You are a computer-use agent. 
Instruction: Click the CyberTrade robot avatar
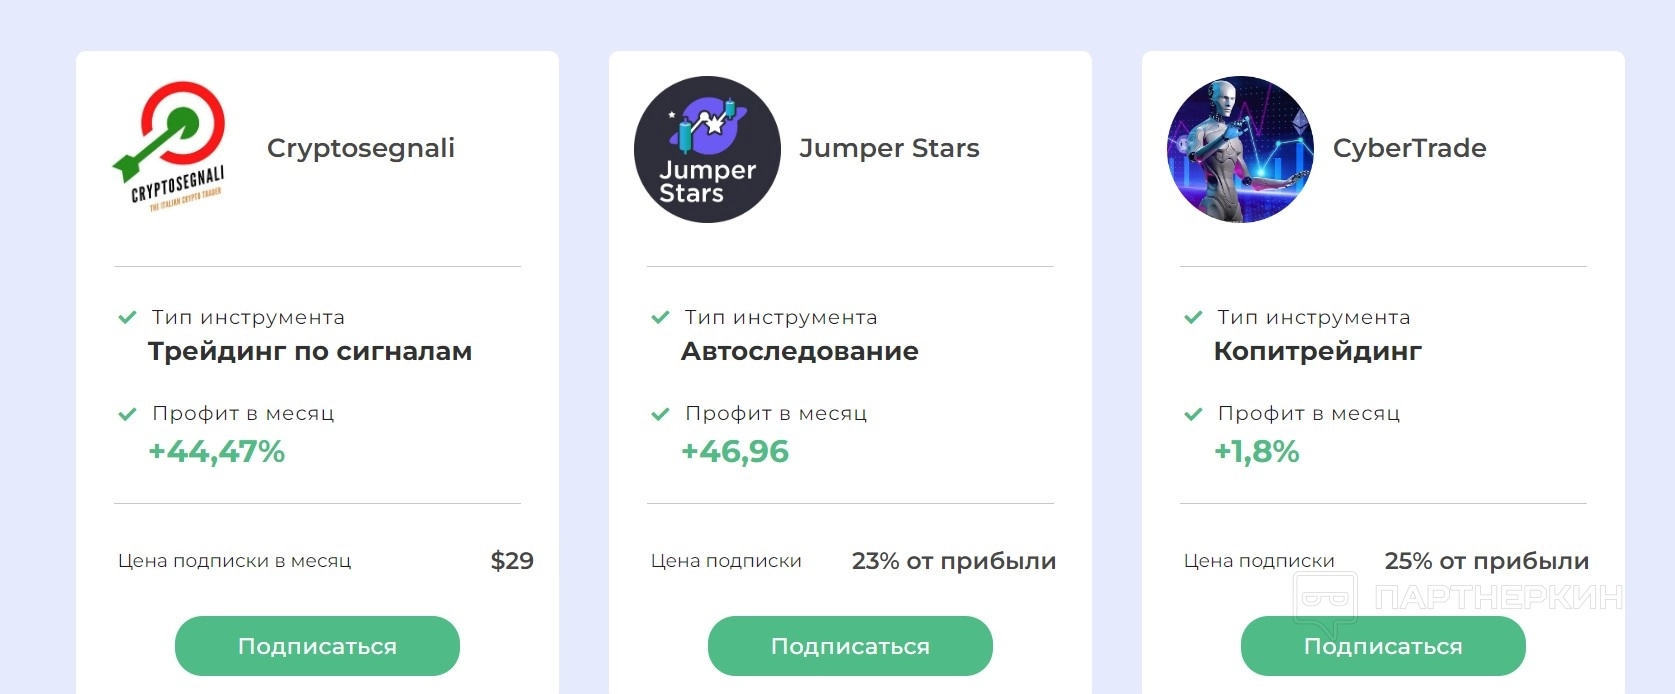pos(1240,149)
